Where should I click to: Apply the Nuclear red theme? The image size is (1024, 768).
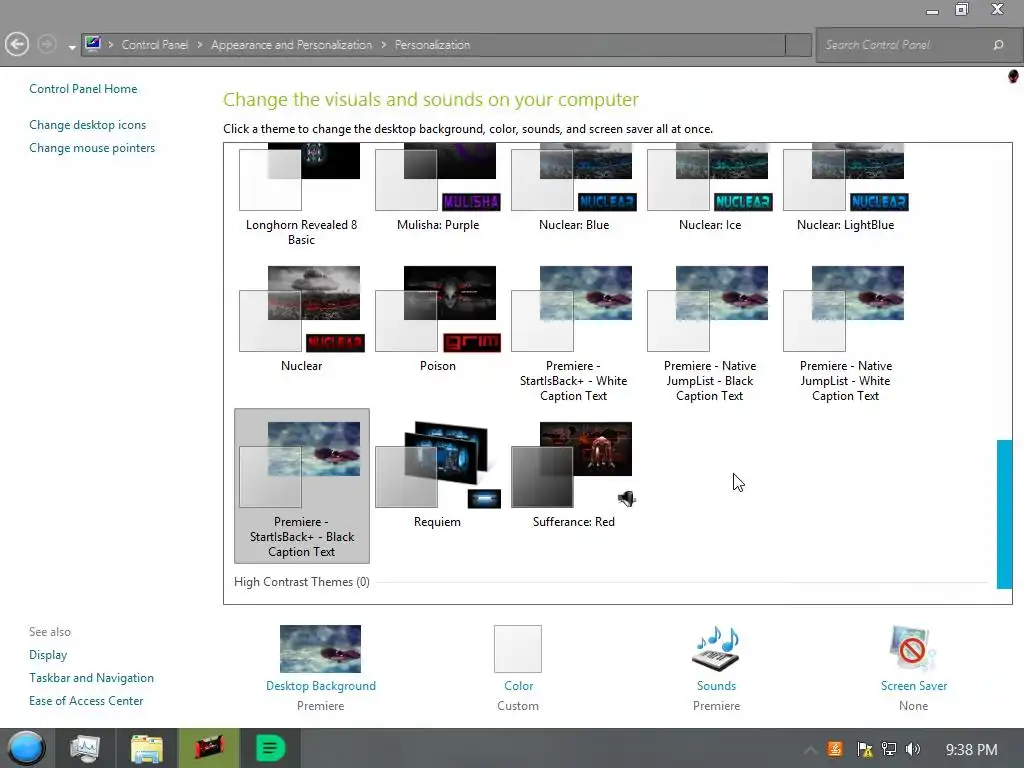[x=302, y=319]
